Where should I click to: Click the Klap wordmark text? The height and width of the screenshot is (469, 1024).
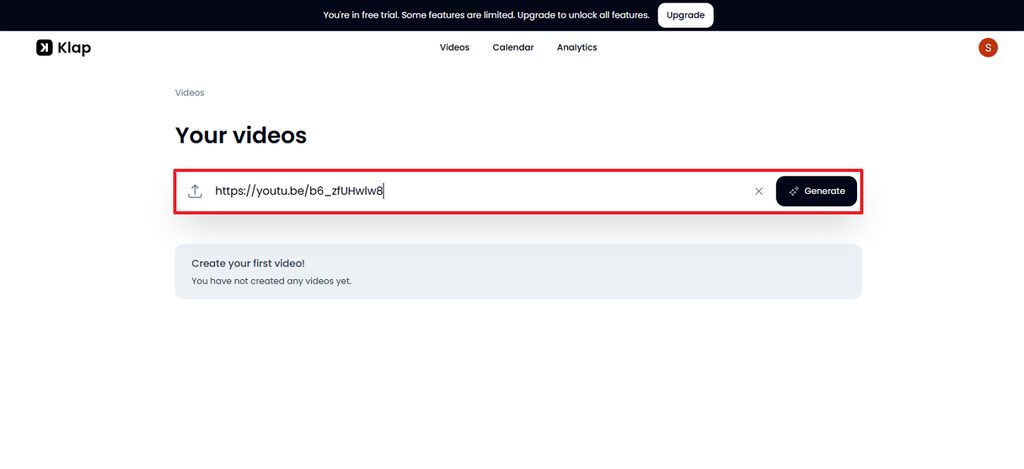(74, 48)
